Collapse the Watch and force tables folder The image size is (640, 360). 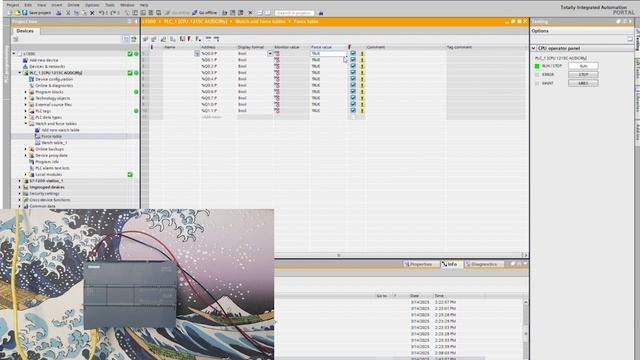coord(26,124)
